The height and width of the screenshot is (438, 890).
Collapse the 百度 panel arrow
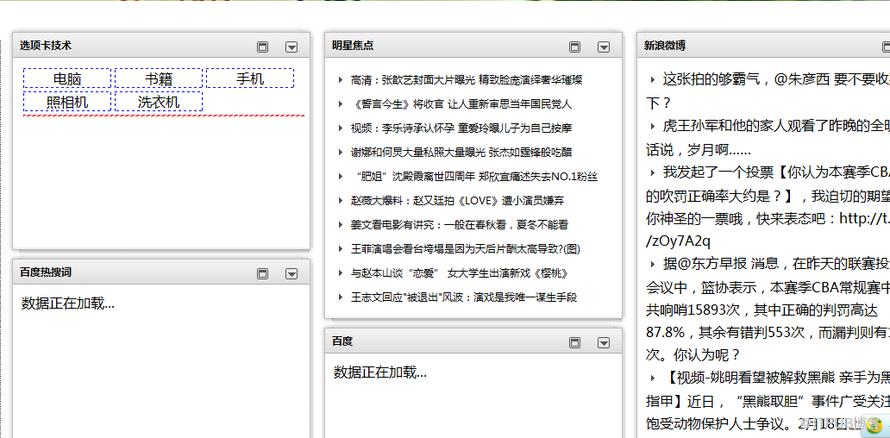(x=603, y=343)
